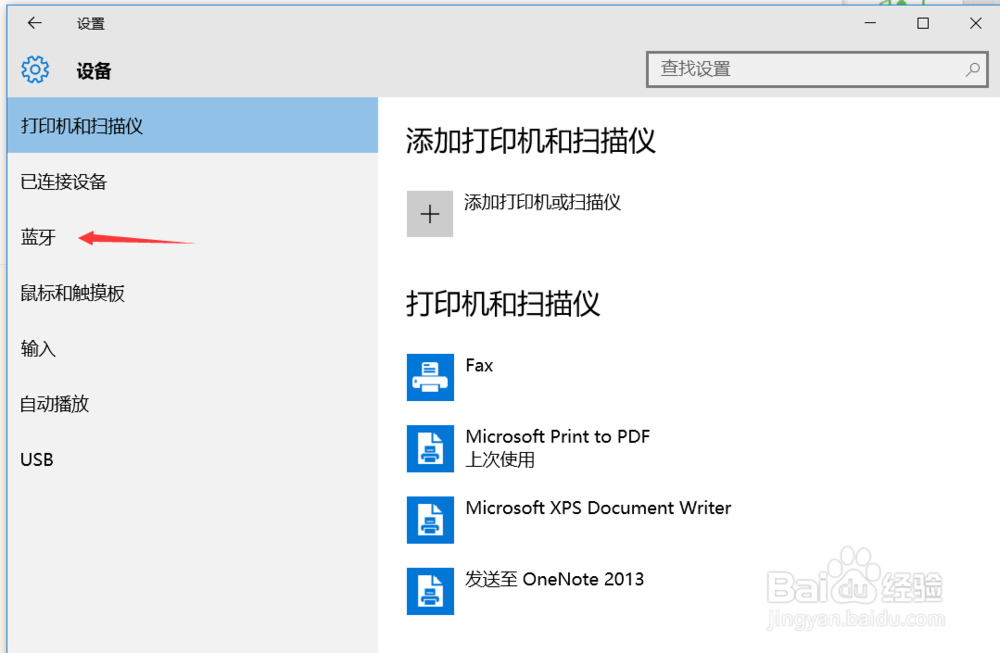The height and width of the screenshot is (653, 1000).
Task: Select the Microsoft Print to PDF entry
Action: point(558,437)
